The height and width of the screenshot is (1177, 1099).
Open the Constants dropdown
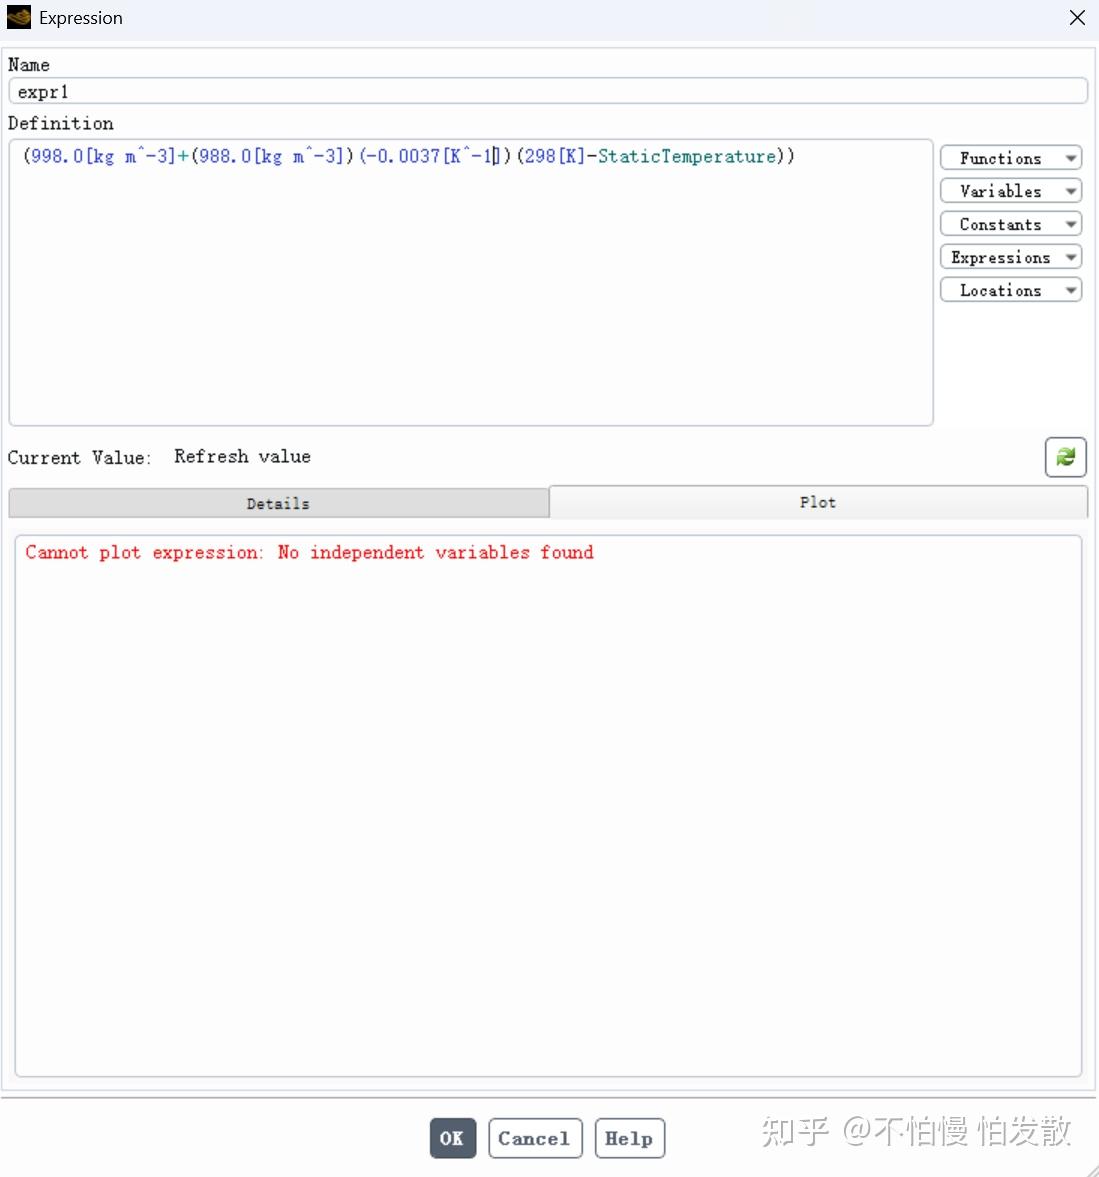pos(1010,224)
